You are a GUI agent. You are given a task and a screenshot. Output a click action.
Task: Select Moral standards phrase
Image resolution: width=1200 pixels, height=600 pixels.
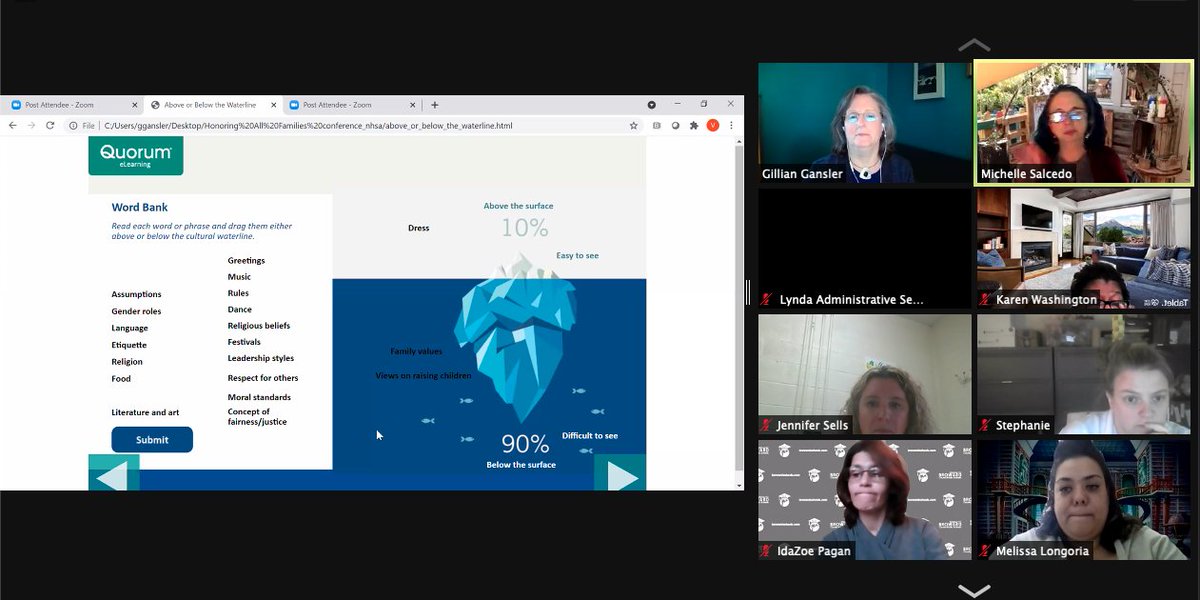[x=259, y=397]
